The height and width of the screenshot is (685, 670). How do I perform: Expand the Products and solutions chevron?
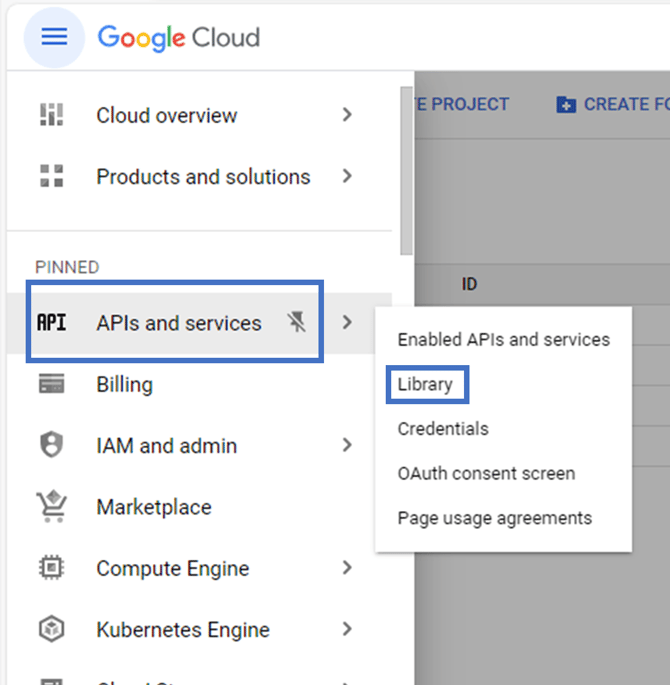pos(347,176)
